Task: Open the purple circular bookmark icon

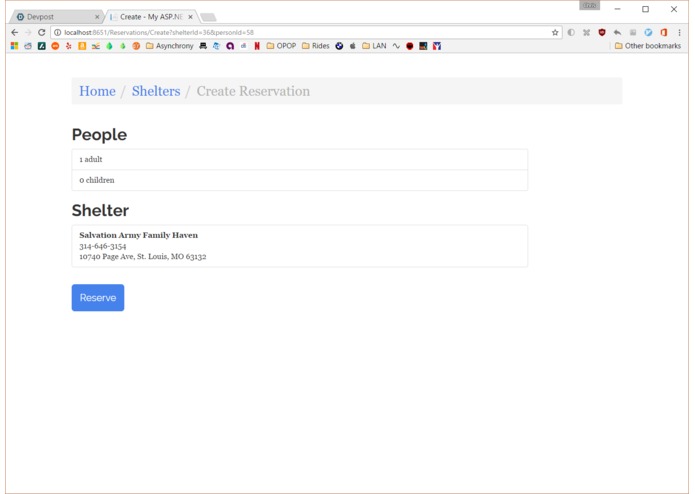Action: tap(230, 46)
